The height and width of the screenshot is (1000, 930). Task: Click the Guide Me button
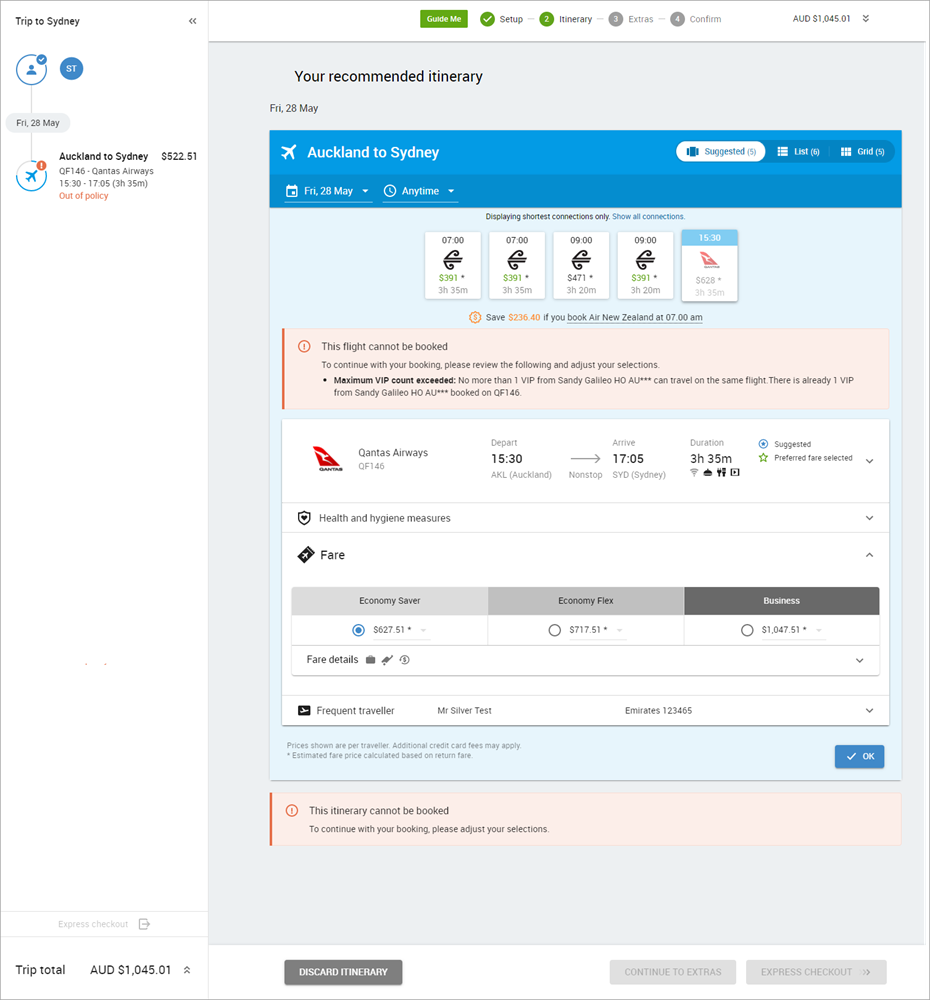click(444, 19)
